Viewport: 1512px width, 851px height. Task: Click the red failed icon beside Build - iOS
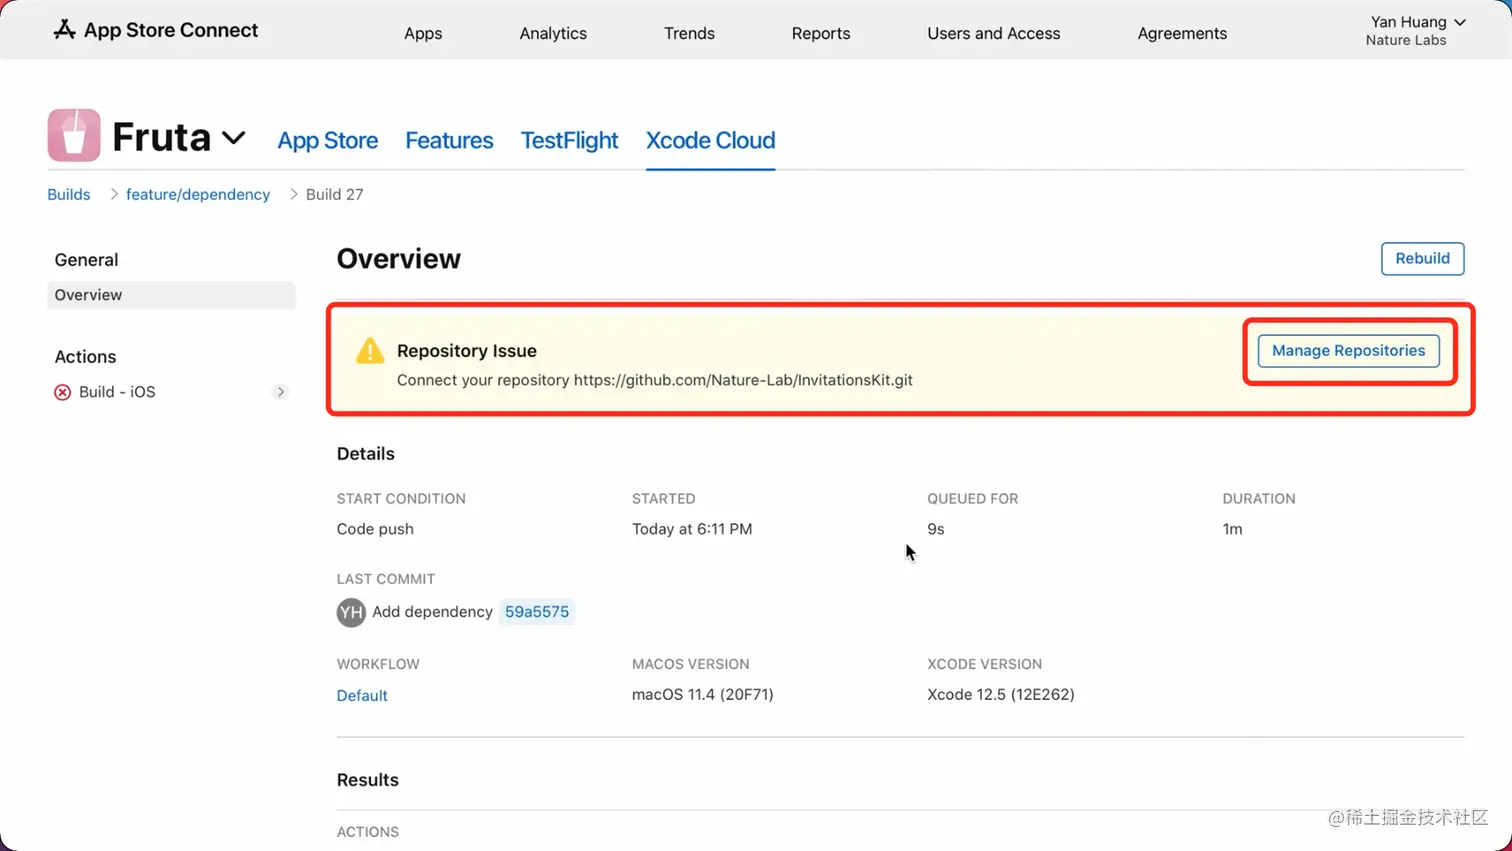[x=62, y=392]
